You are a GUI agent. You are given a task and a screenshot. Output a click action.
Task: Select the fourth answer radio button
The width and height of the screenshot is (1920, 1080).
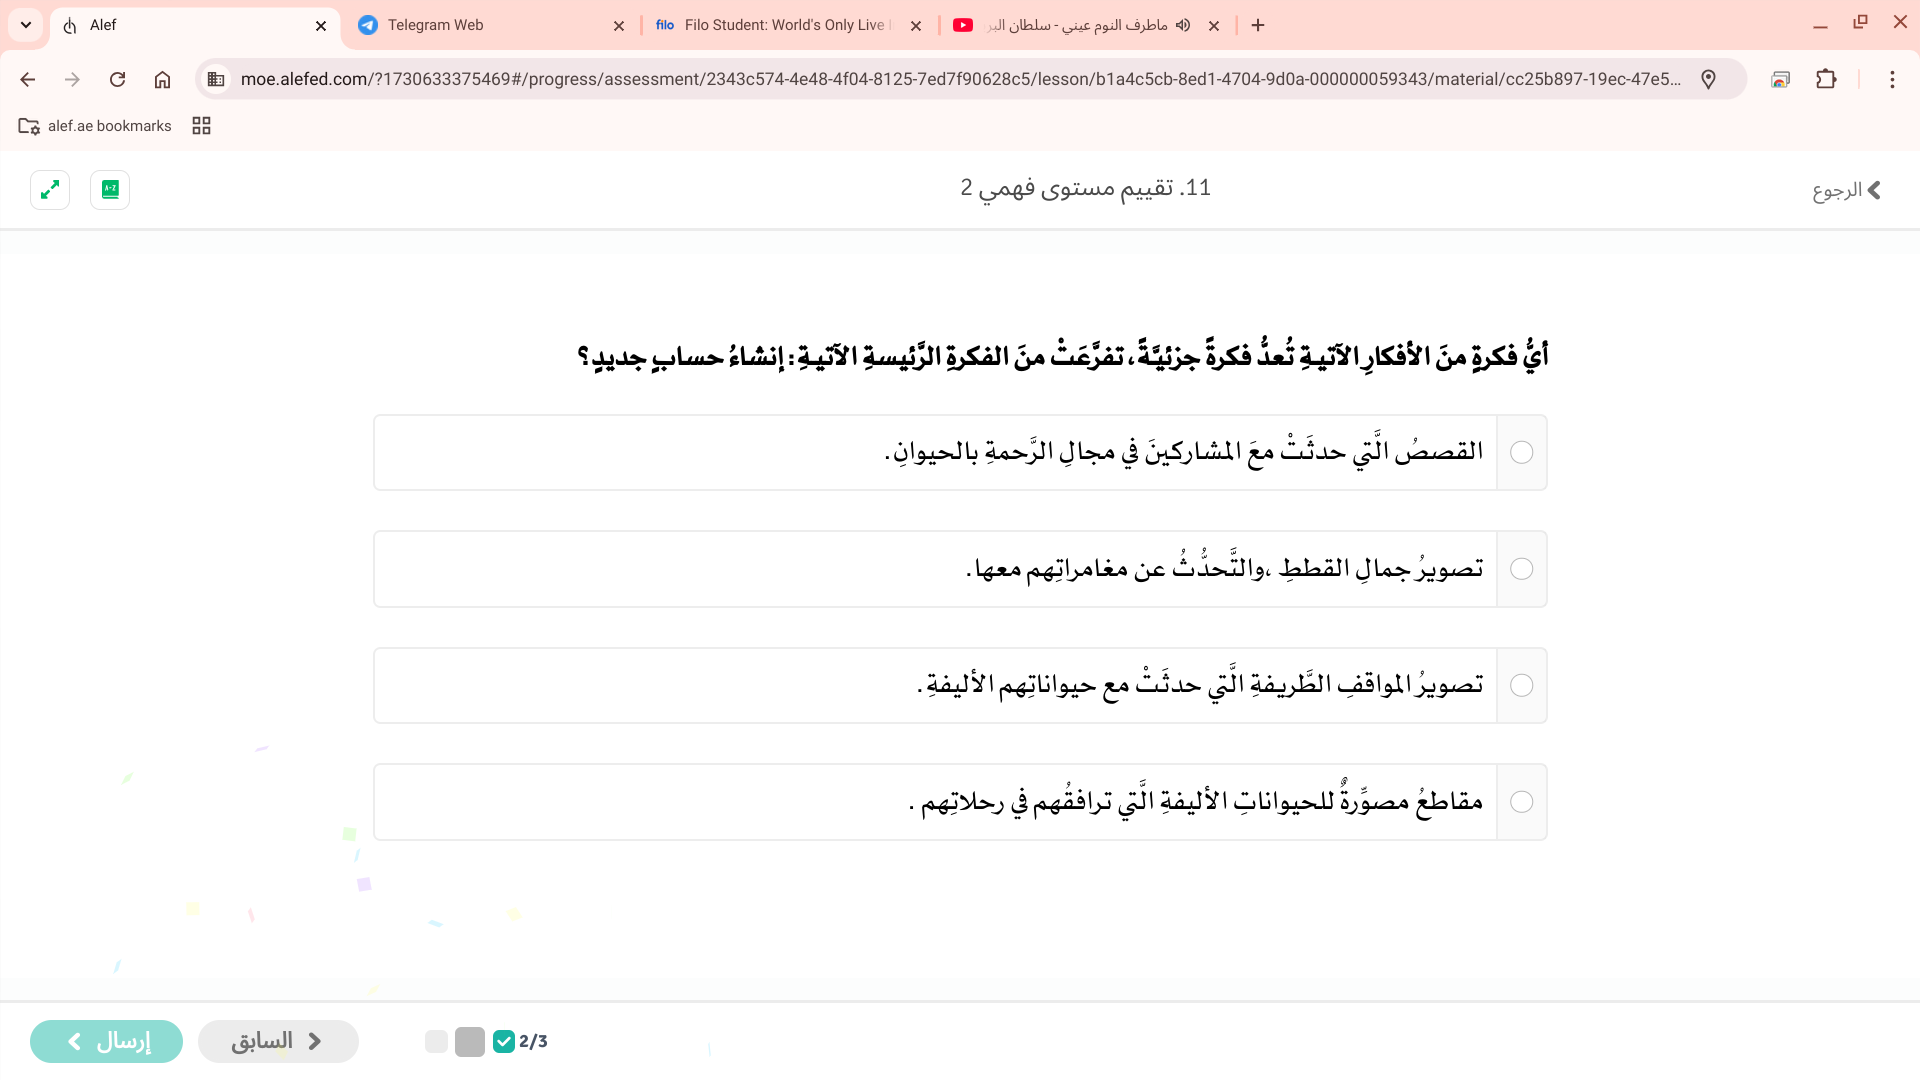tap(1521, 802)
